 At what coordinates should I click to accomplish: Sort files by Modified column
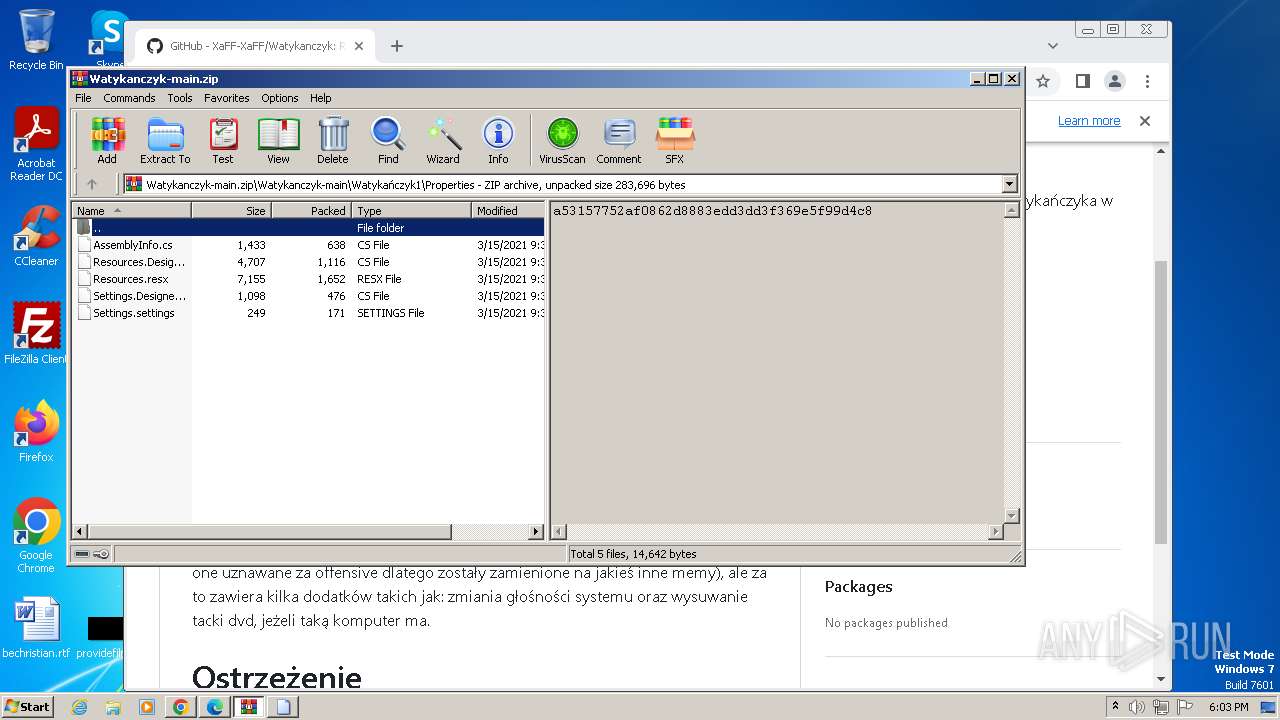508,210
